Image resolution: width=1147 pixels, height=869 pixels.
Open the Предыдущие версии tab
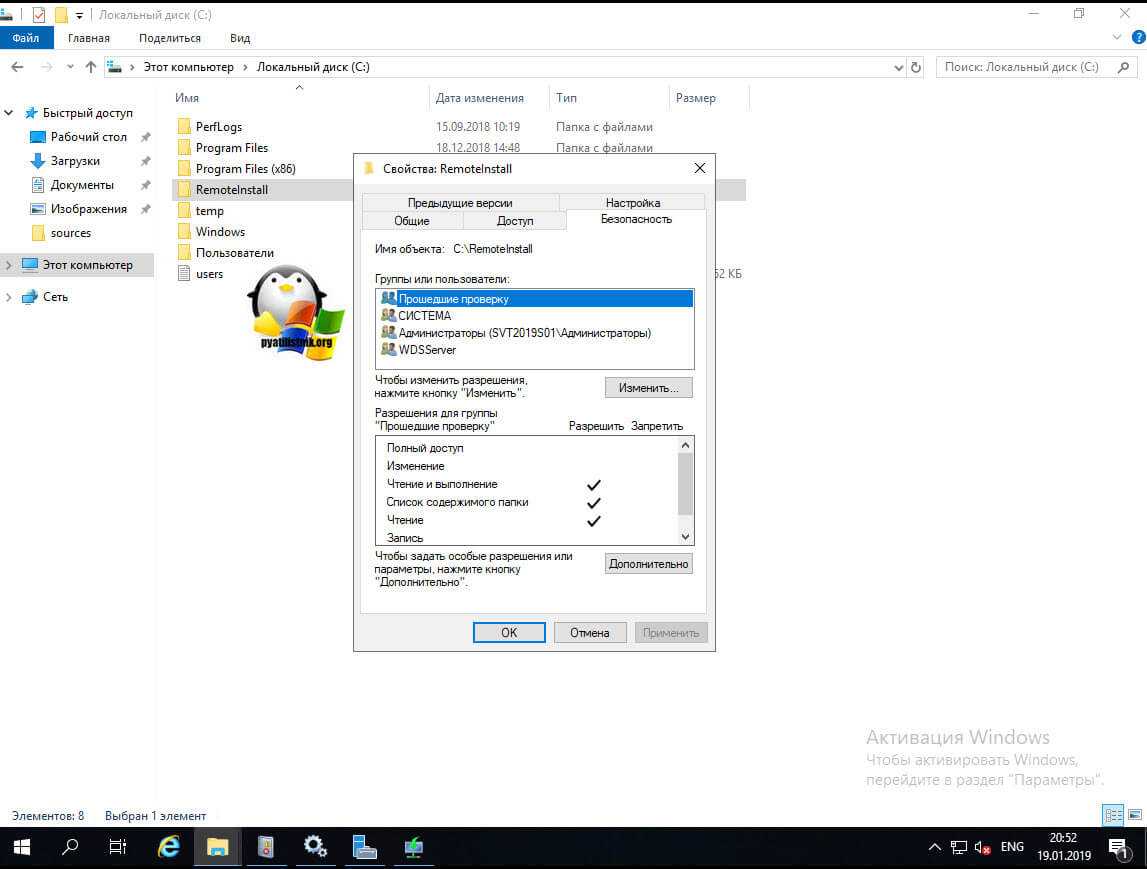460,203
